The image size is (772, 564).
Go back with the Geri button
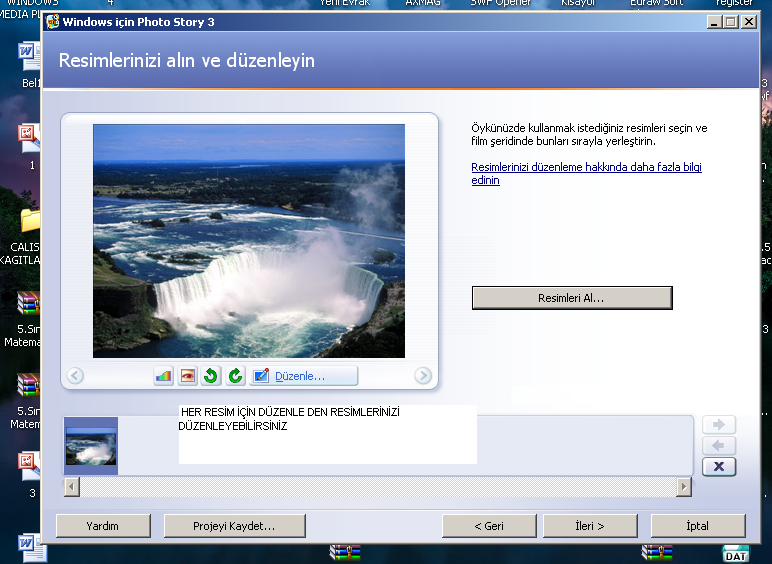[488, 526]
